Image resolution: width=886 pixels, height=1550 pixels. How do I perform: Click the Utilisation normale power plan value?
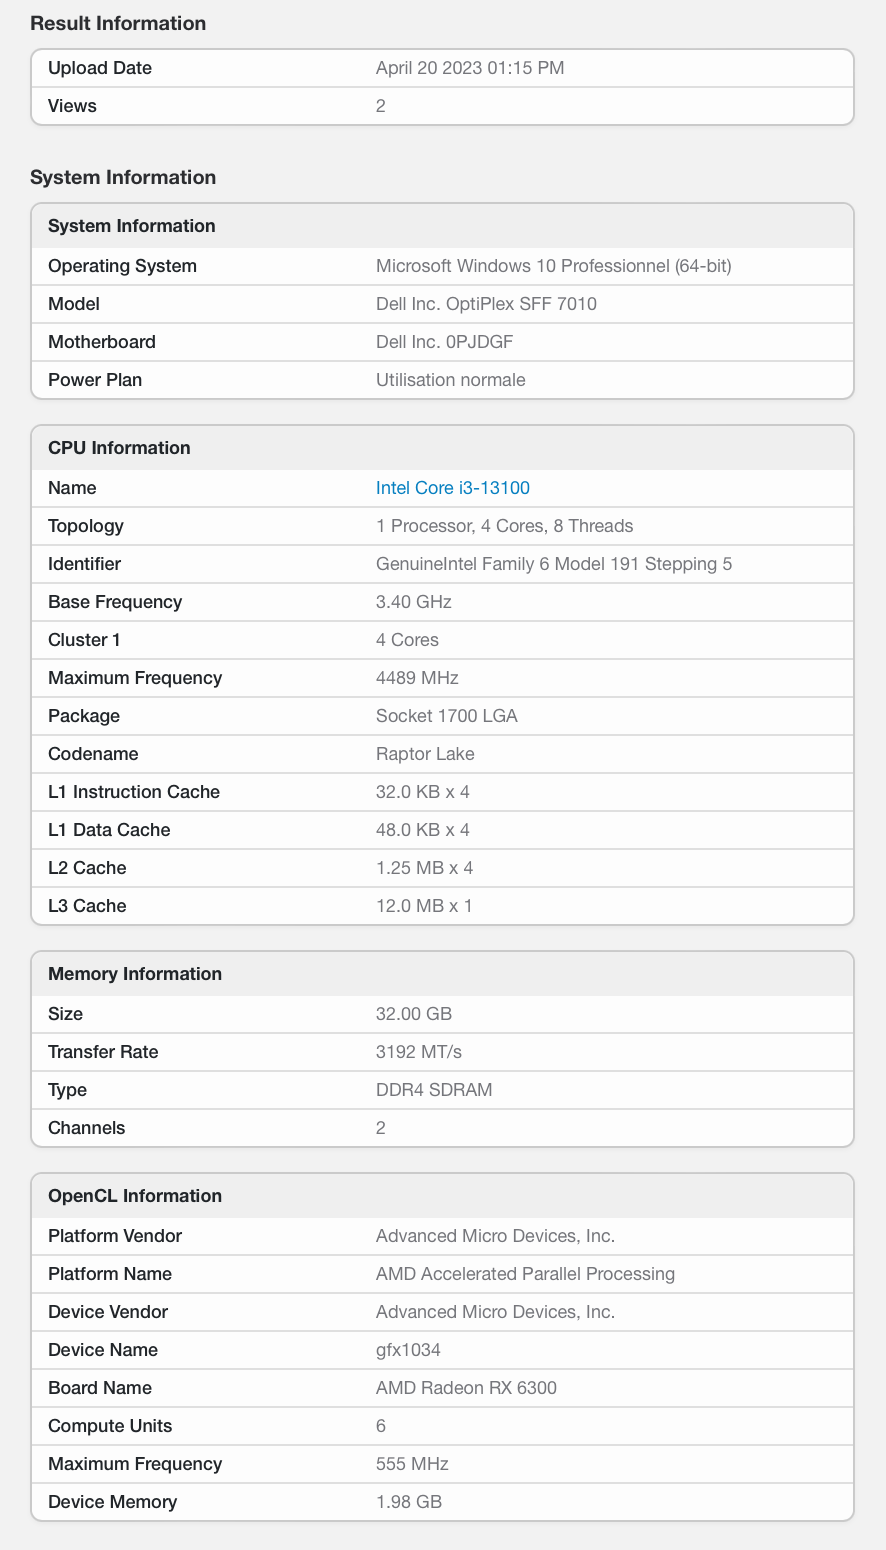(x=450, y=380)
